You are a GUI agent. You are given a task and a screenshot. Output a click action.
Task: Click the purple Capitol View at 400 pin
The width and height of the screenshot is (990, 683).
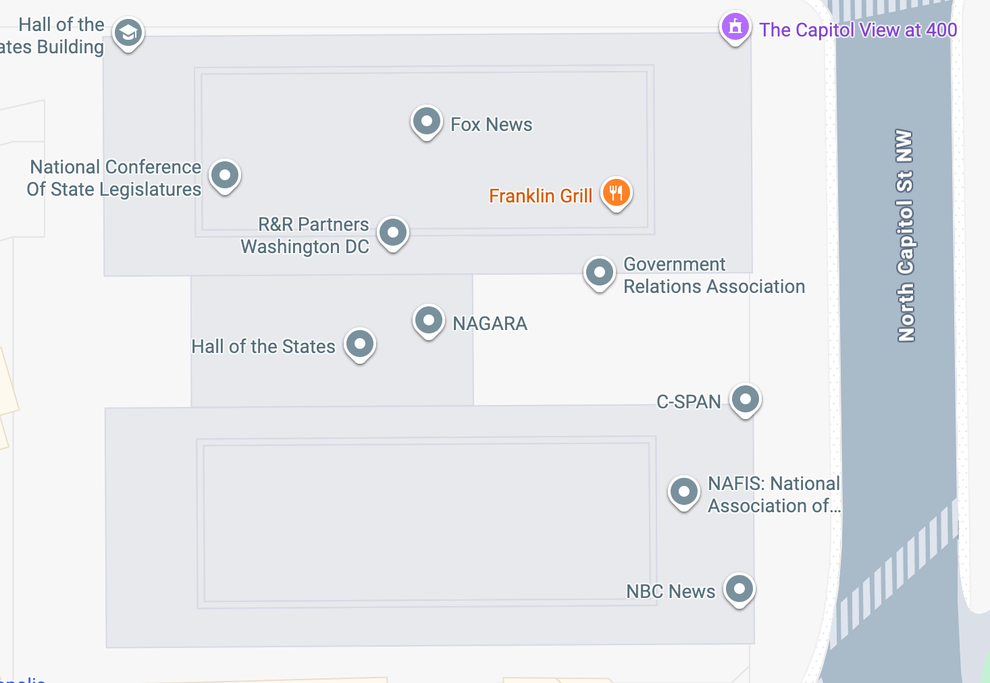coord(735,27)
